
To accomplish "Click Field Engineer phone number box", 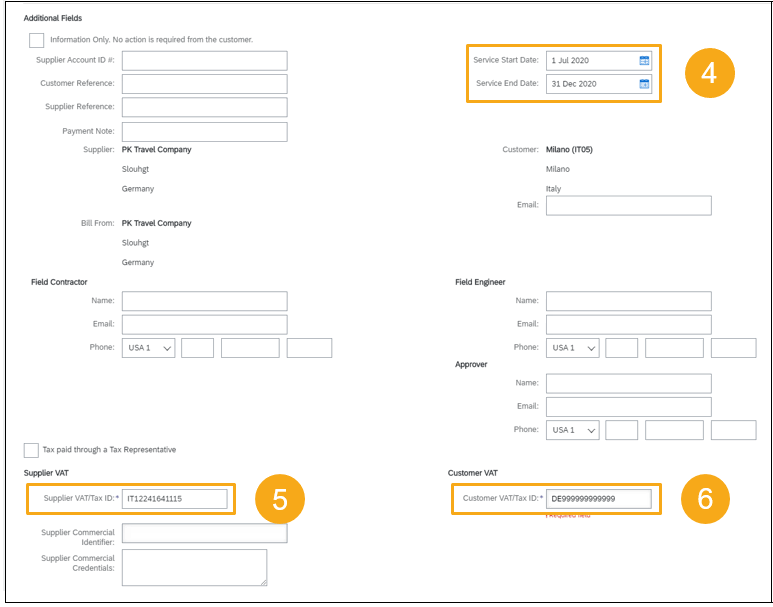I will [674, 348].
